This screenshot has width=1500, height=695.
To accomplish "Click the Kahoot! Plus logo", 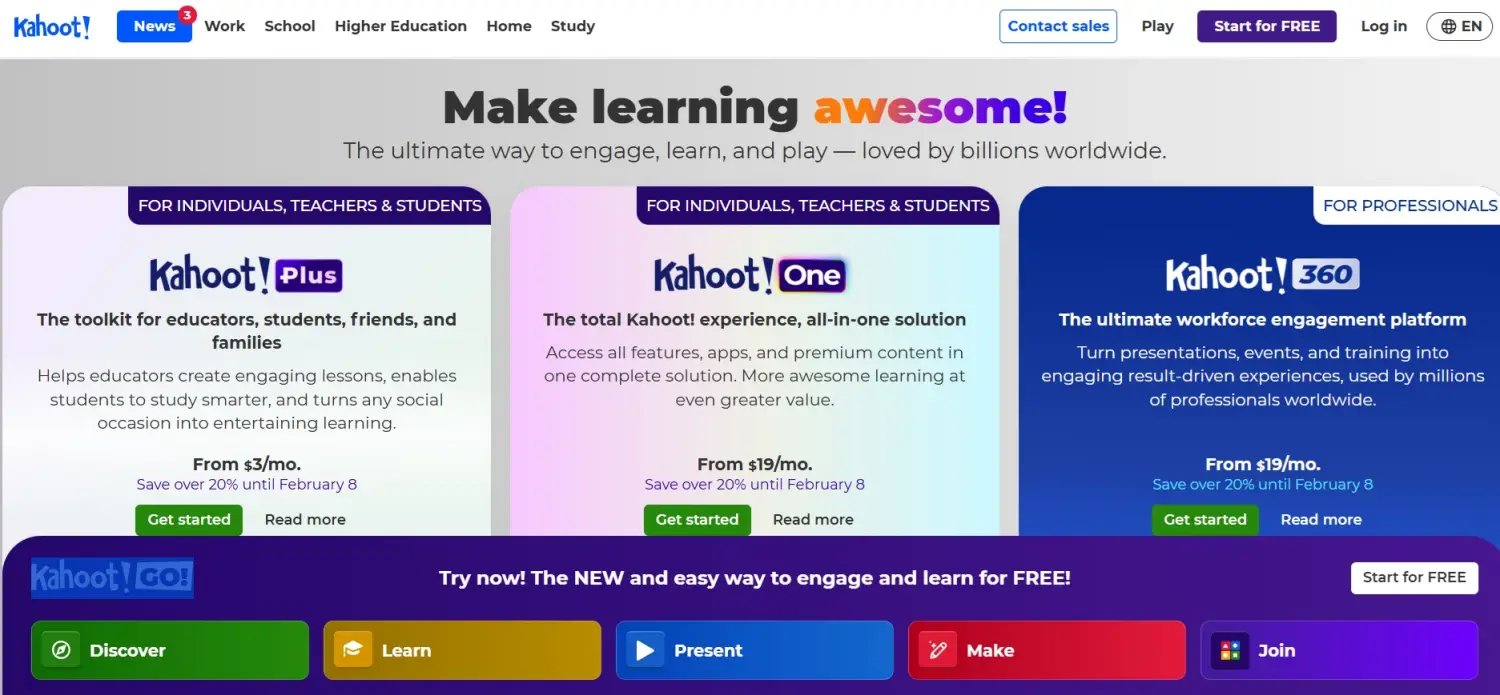I will (x=246, y=275).
